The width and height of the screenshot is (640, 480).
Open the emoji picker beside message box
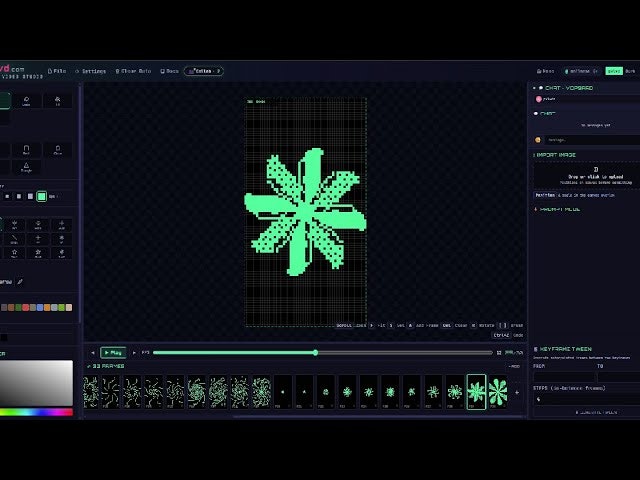[538, 140]
